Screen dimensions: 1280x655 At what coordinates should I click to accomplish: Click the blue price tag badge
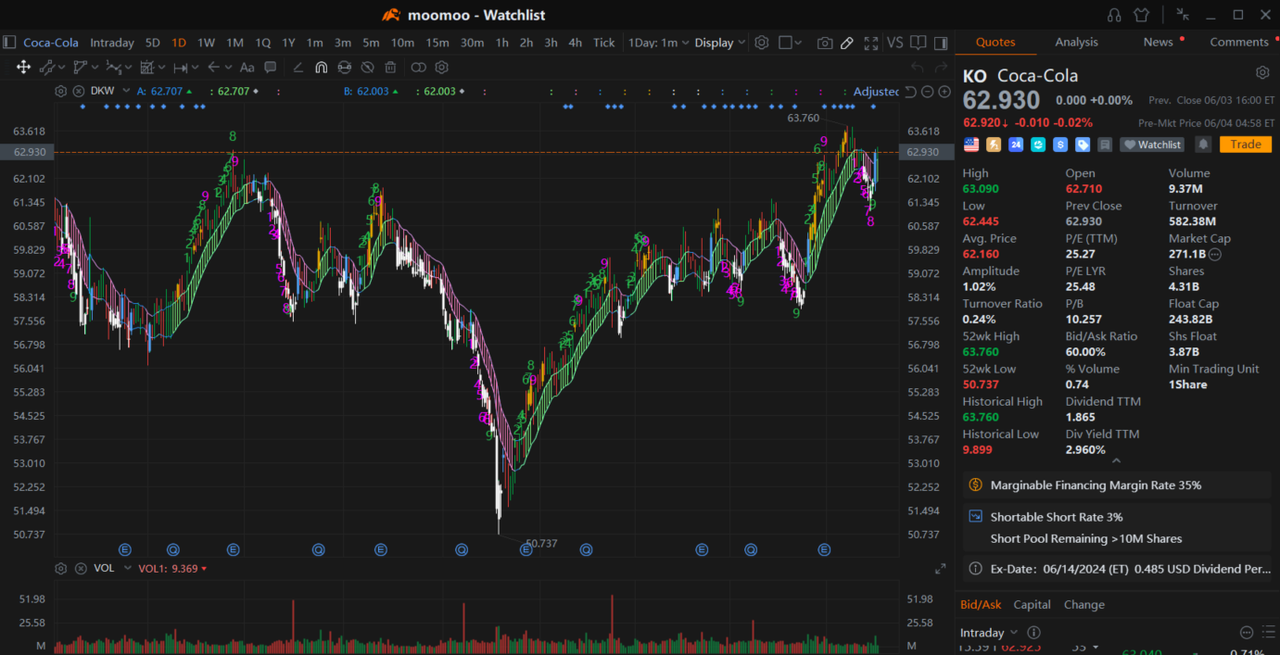coord(1082,144)
